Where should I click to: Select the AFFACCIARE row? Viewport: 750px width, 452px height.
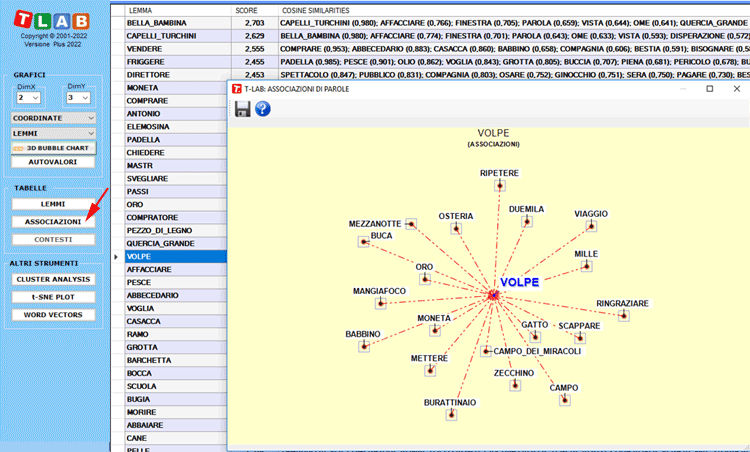tap(176, 269)
